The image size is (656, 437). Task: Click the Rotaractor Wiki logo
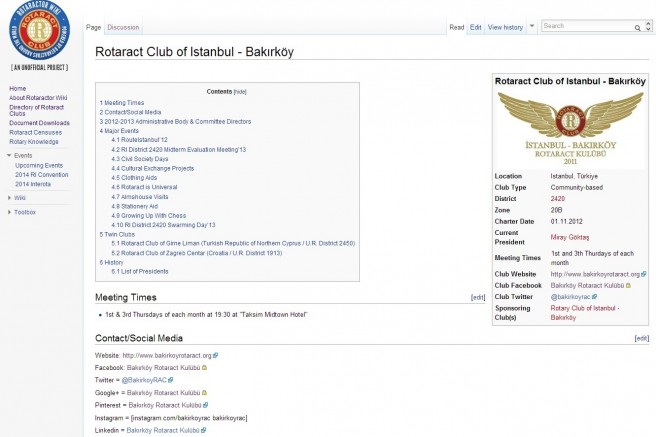[39, 31]
